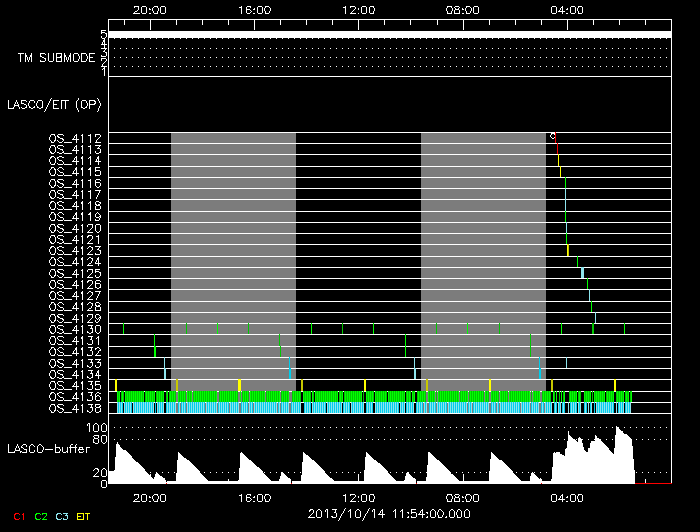Click the 80 tick on LASCO-buffer axis
700x532 pixels.
pyautogui.click(x=100, y=440)
